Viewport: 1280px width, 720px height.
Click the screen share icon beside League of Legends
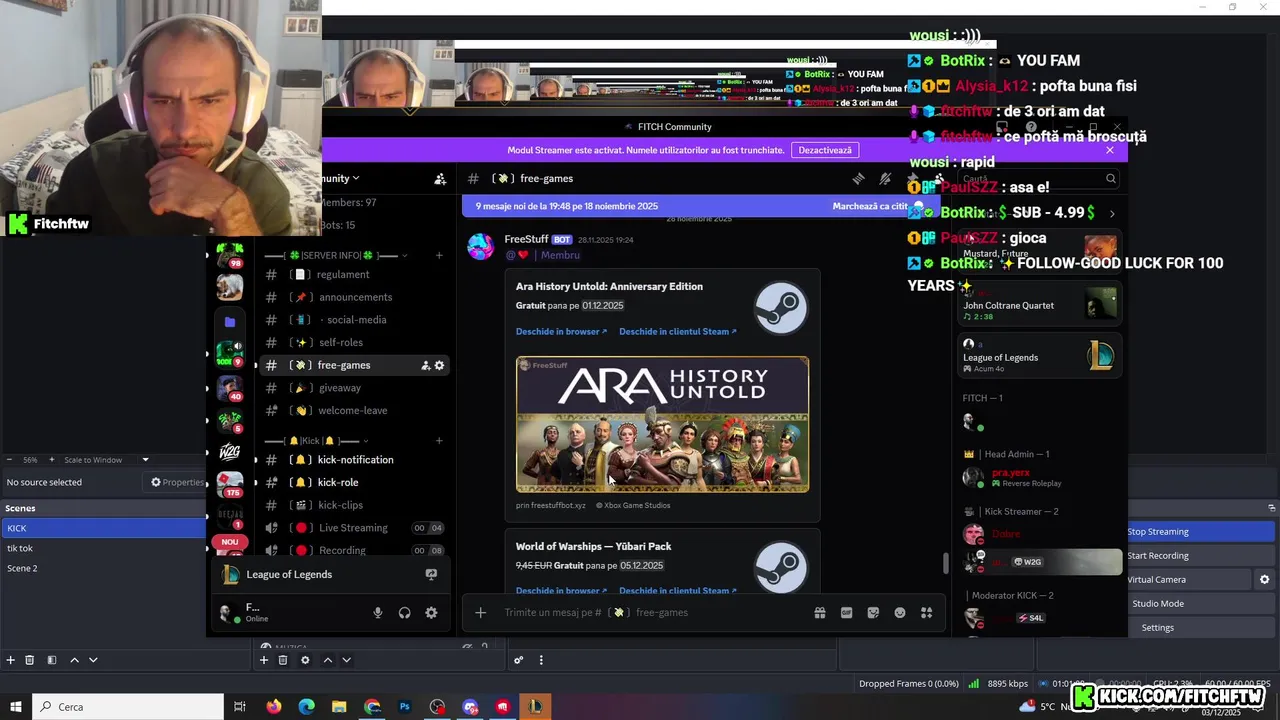pyautogui.click(x=431, y=575)
